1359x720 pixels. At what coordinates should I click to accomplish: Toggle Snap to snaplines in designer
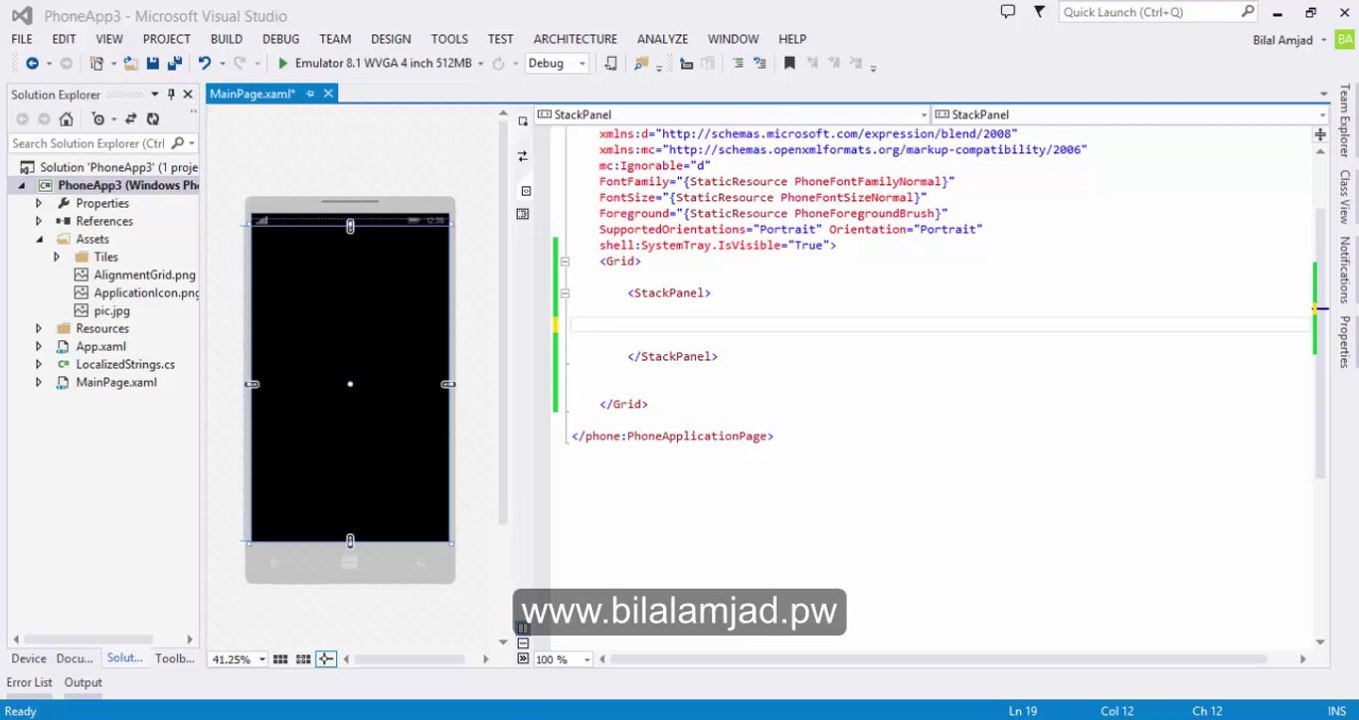coord(326,659)
